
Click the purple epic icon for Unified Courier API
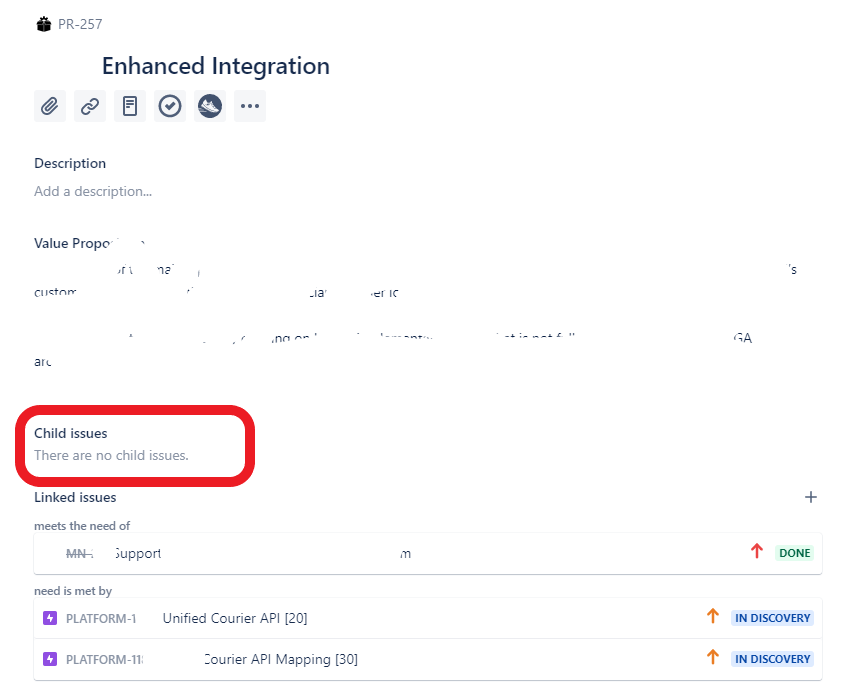pos(50,618)
